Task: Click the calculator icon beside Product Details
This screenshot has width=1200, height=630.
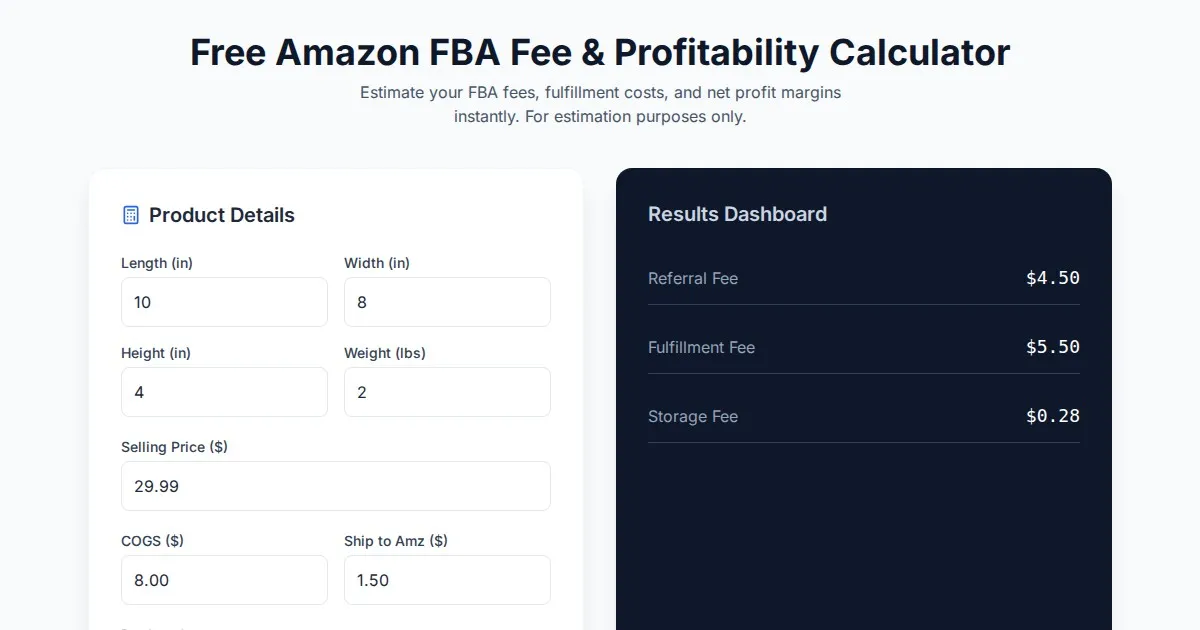Action: 130,215
